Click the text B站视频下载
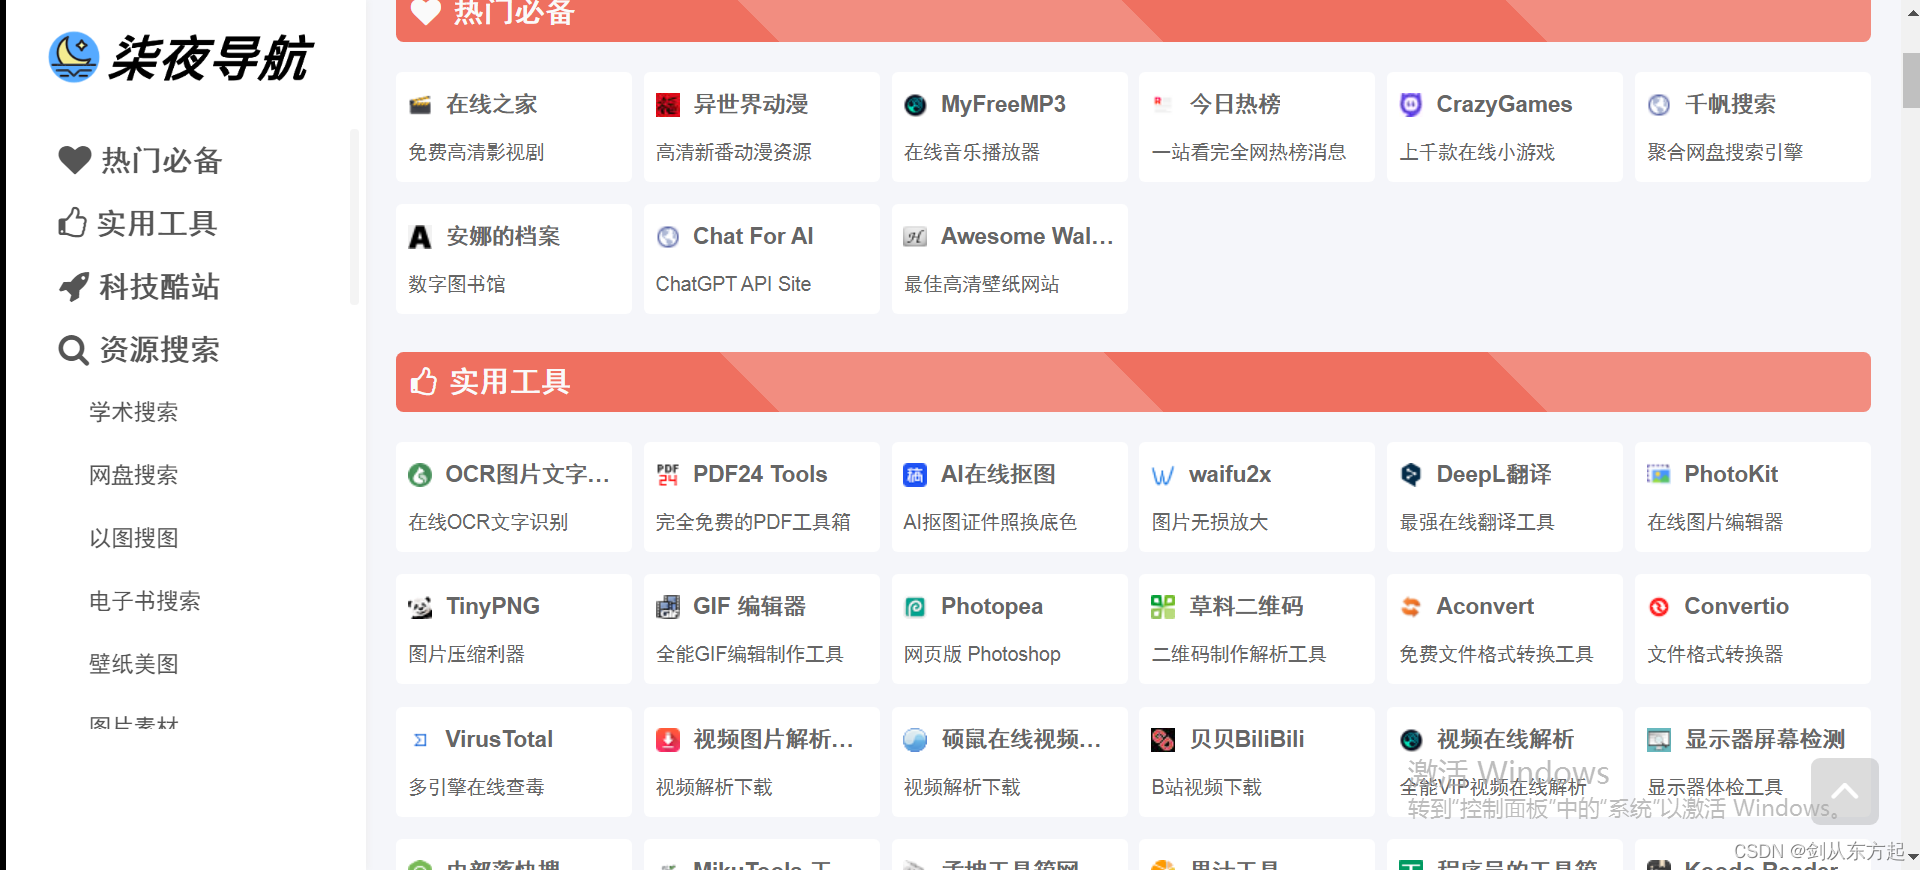This screenshot has width=1920, height=870. click(1206, 787)
